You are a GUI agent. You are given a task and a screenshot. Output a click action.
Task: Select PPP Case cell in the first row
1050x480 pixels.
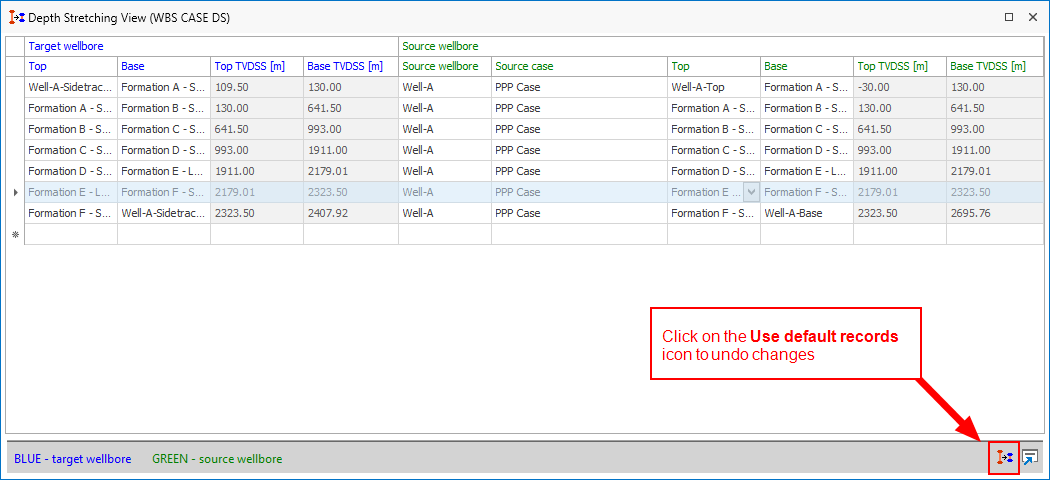[579, 87]
